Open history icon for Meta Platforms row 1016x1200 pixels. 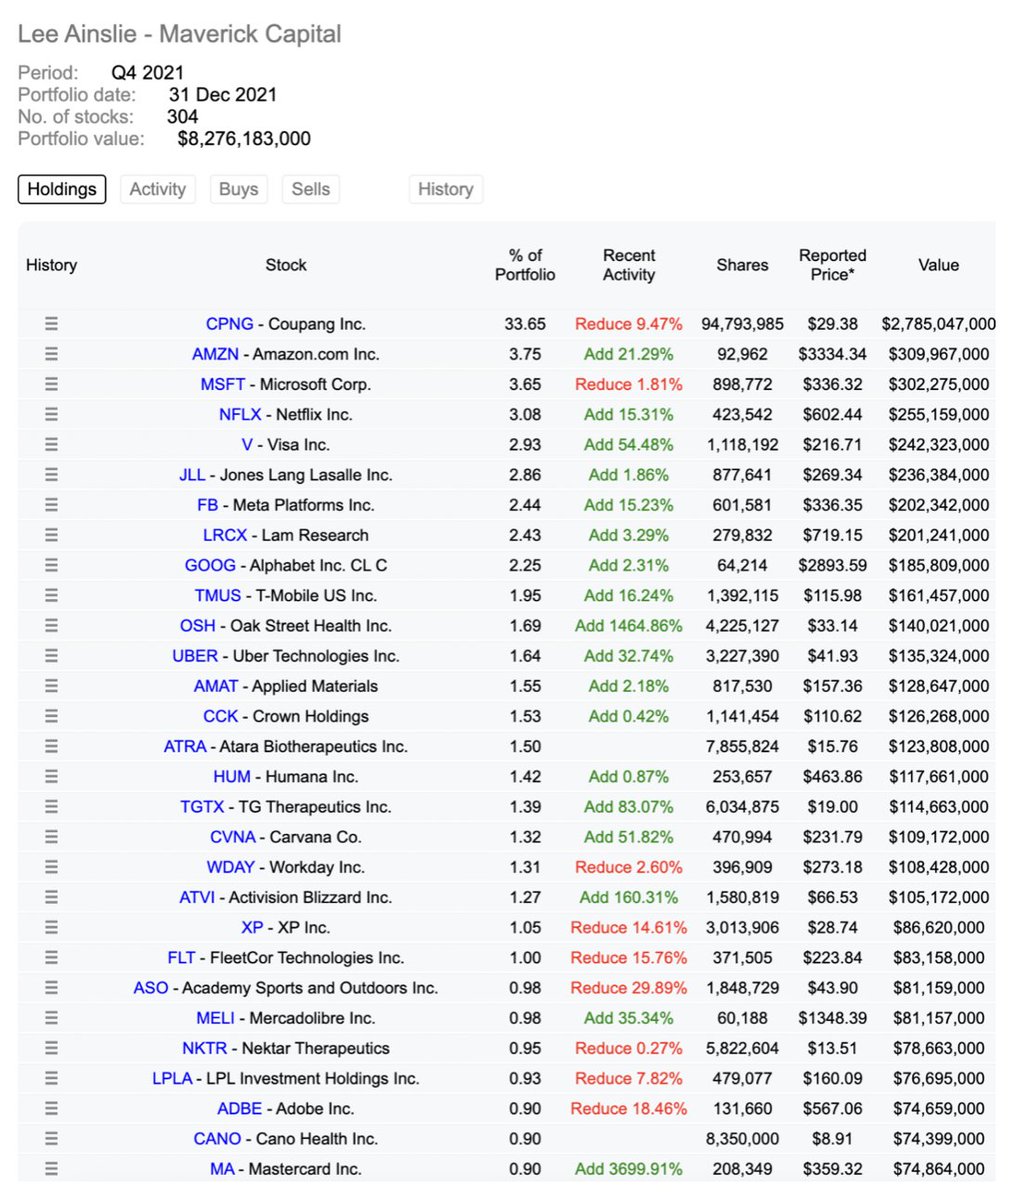(x=51, y=505)
